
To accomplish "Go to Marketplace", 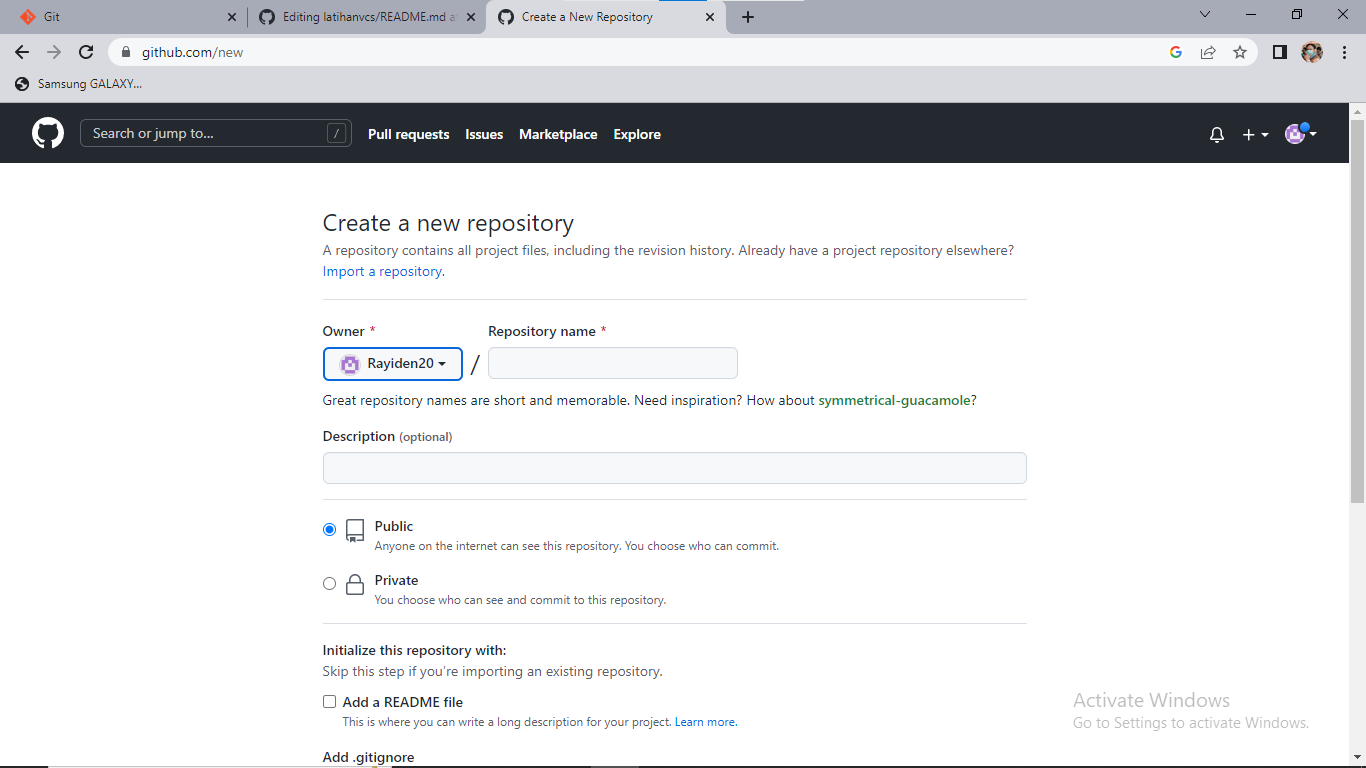I will coord(558,134).
